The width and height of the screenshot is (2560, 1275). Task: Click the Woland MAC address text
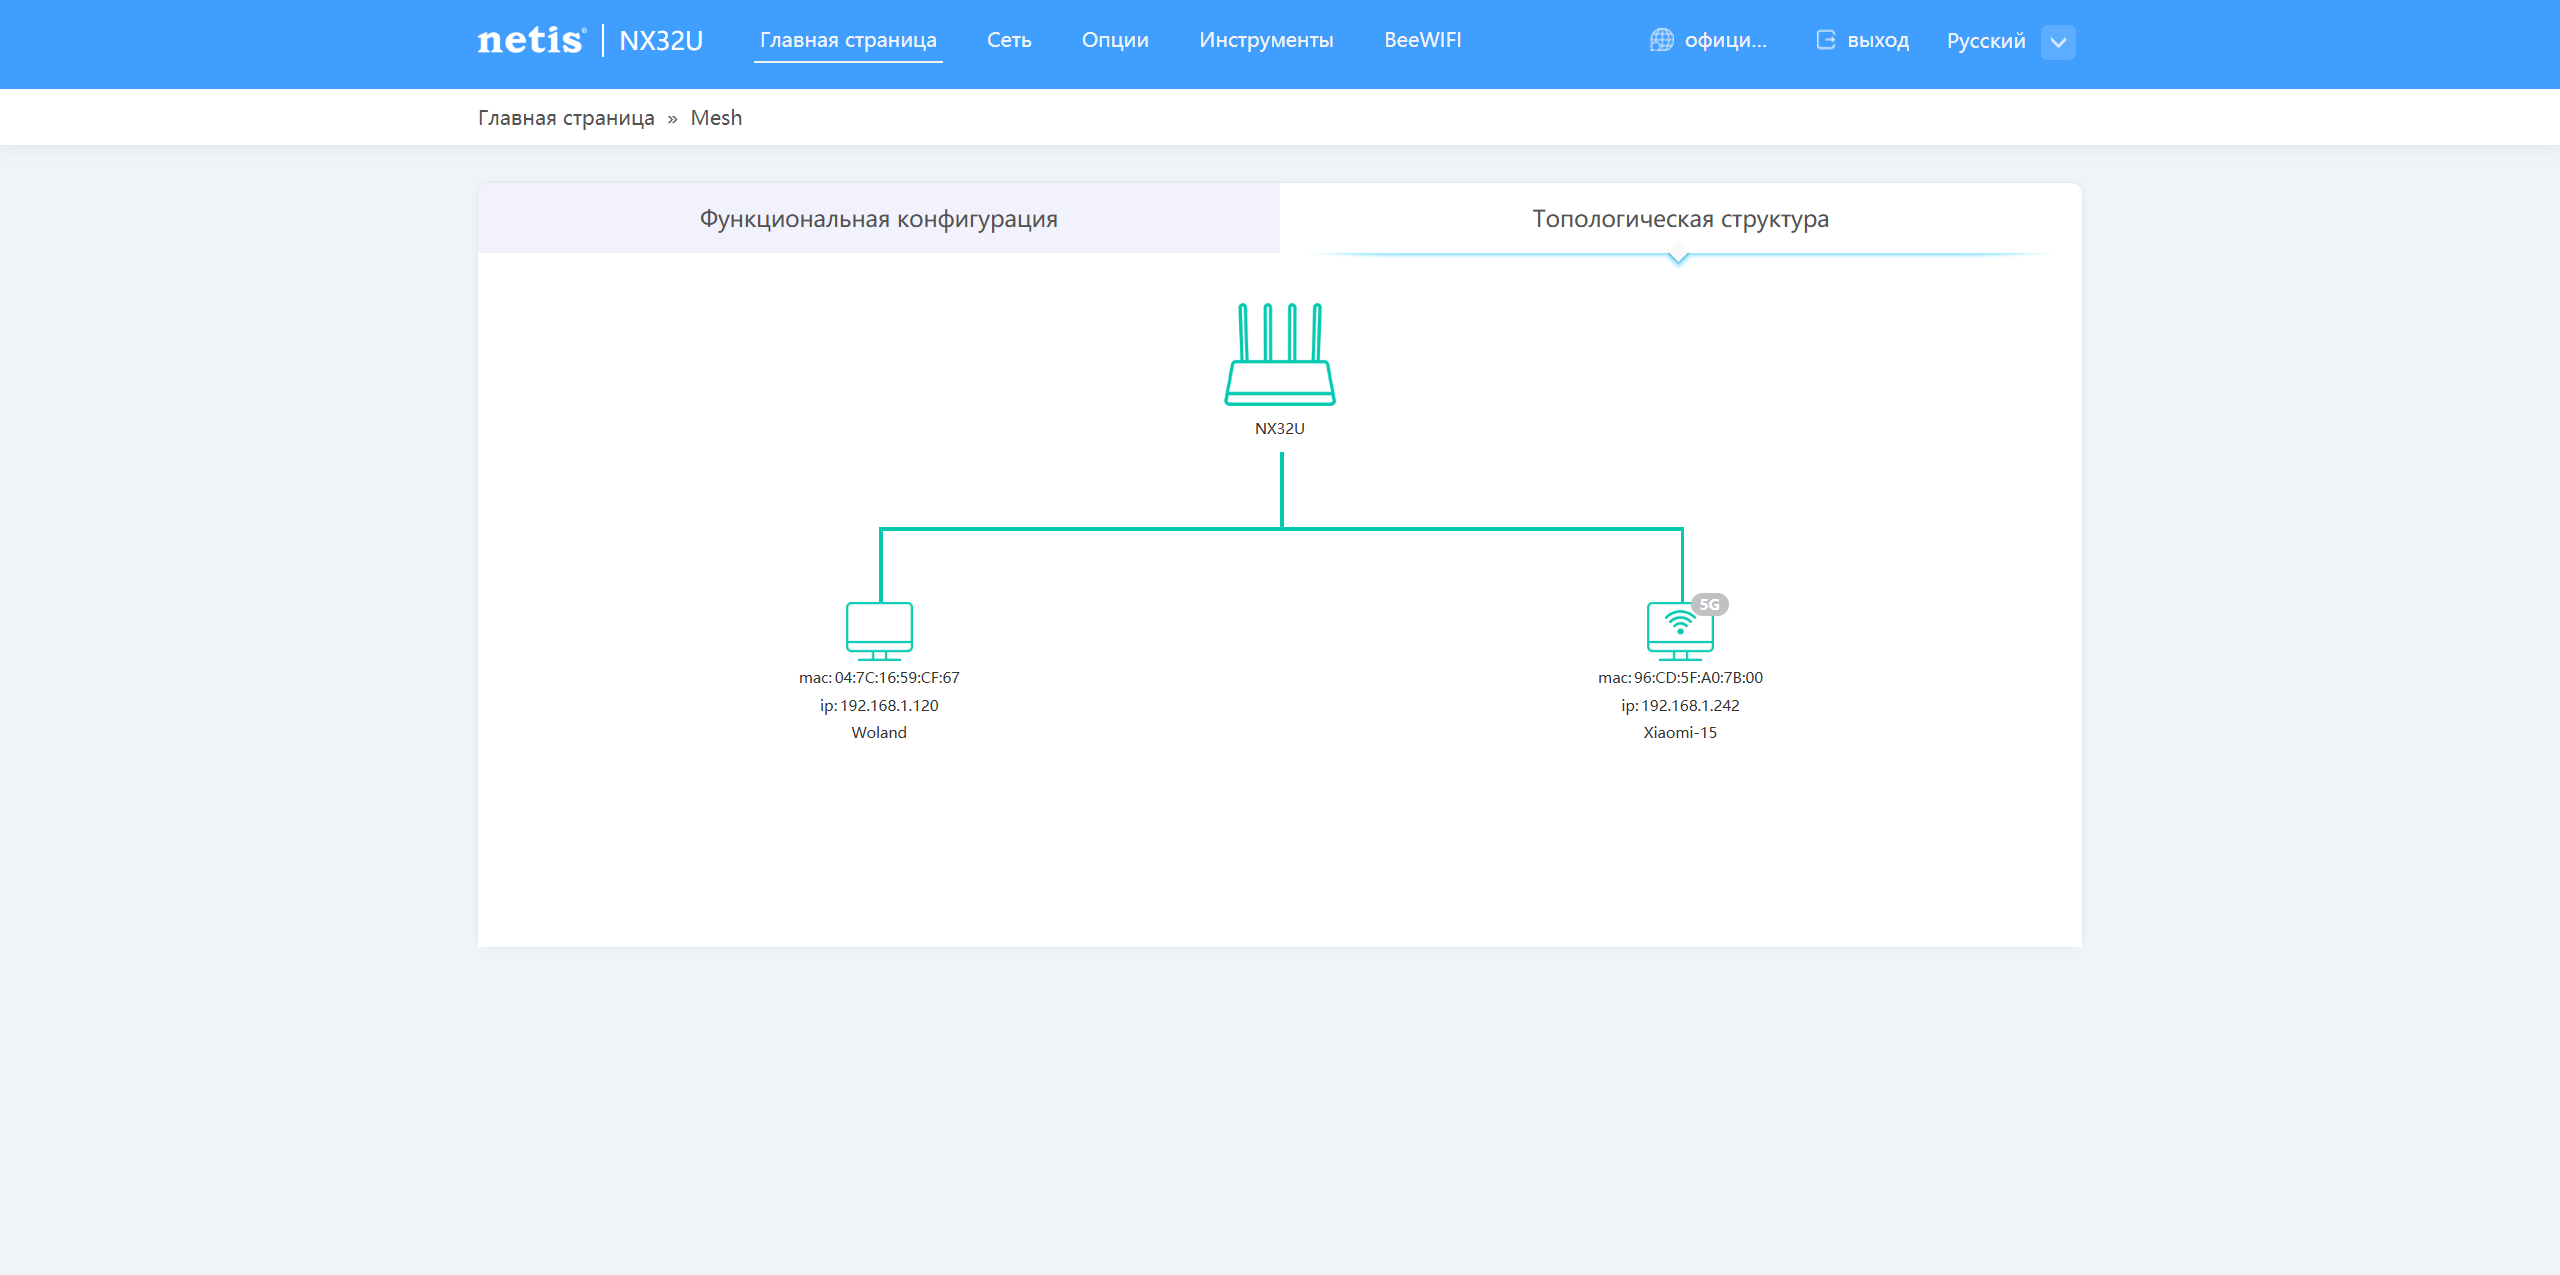(x=878, y=678)
